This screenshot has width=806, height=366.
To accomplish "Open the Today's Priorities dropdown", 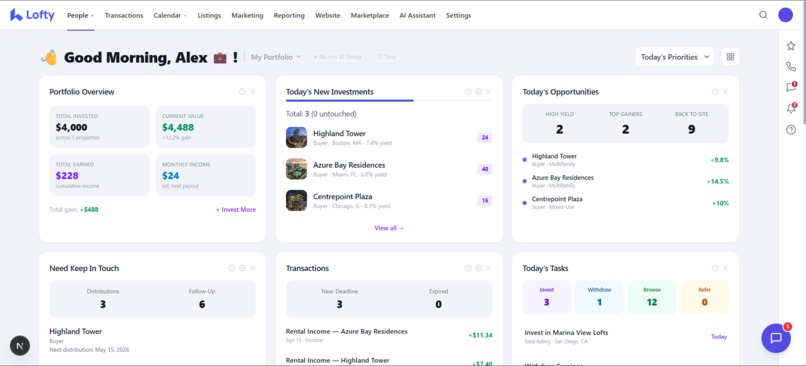I will (x=674, y=57).
